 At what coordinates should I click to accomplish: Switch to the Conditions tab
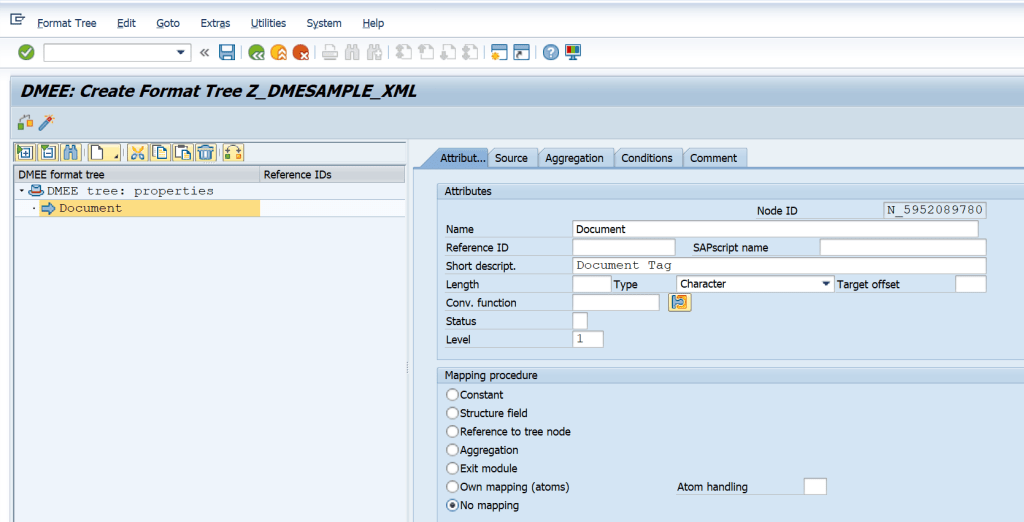647,158
